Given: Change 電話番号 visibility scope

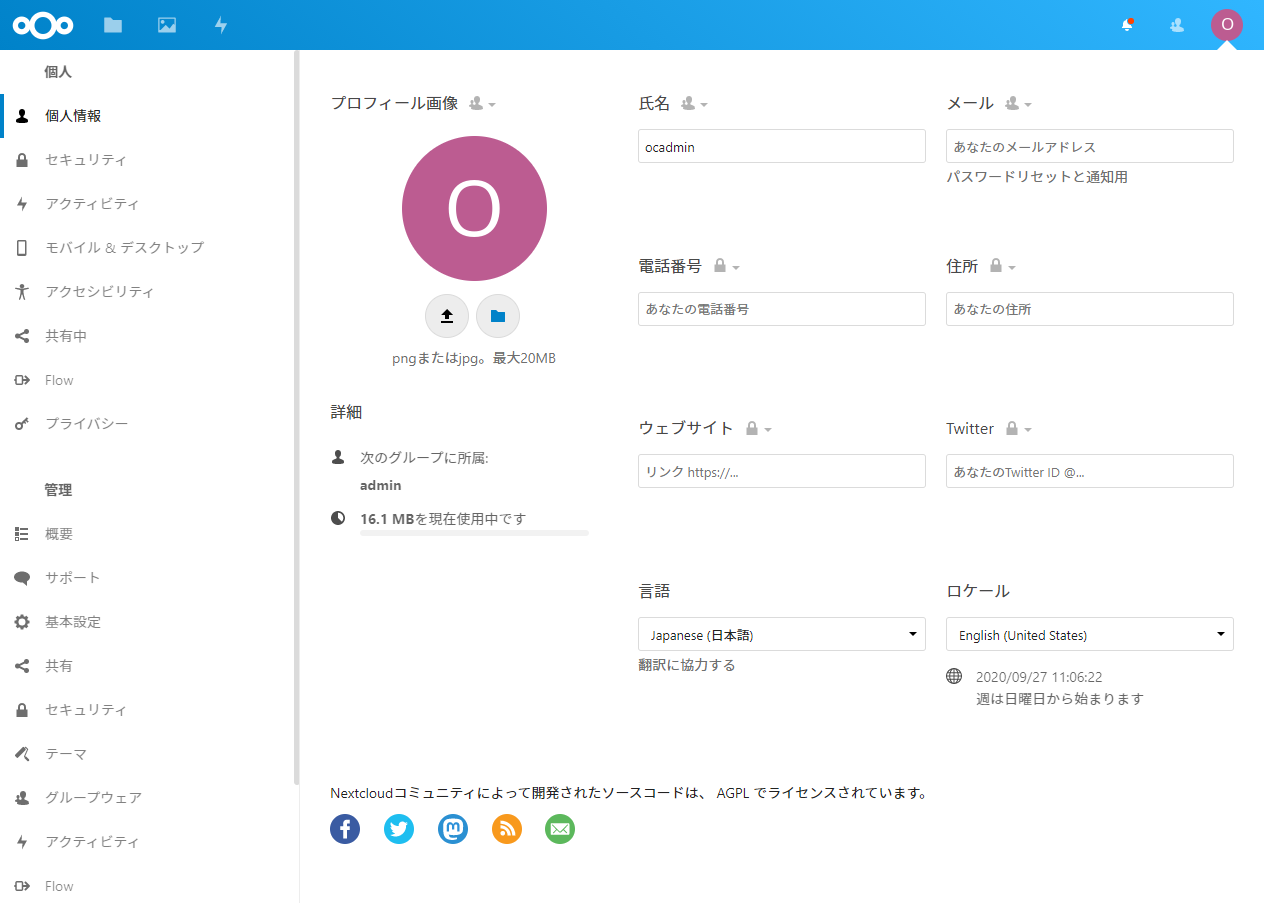Looking at the screenshot, I should [x=726, y=266].
